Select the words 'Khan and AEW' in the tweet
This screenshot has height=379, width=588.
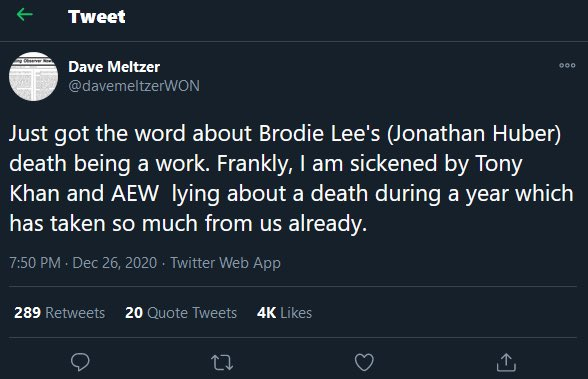tap(84, 193)
